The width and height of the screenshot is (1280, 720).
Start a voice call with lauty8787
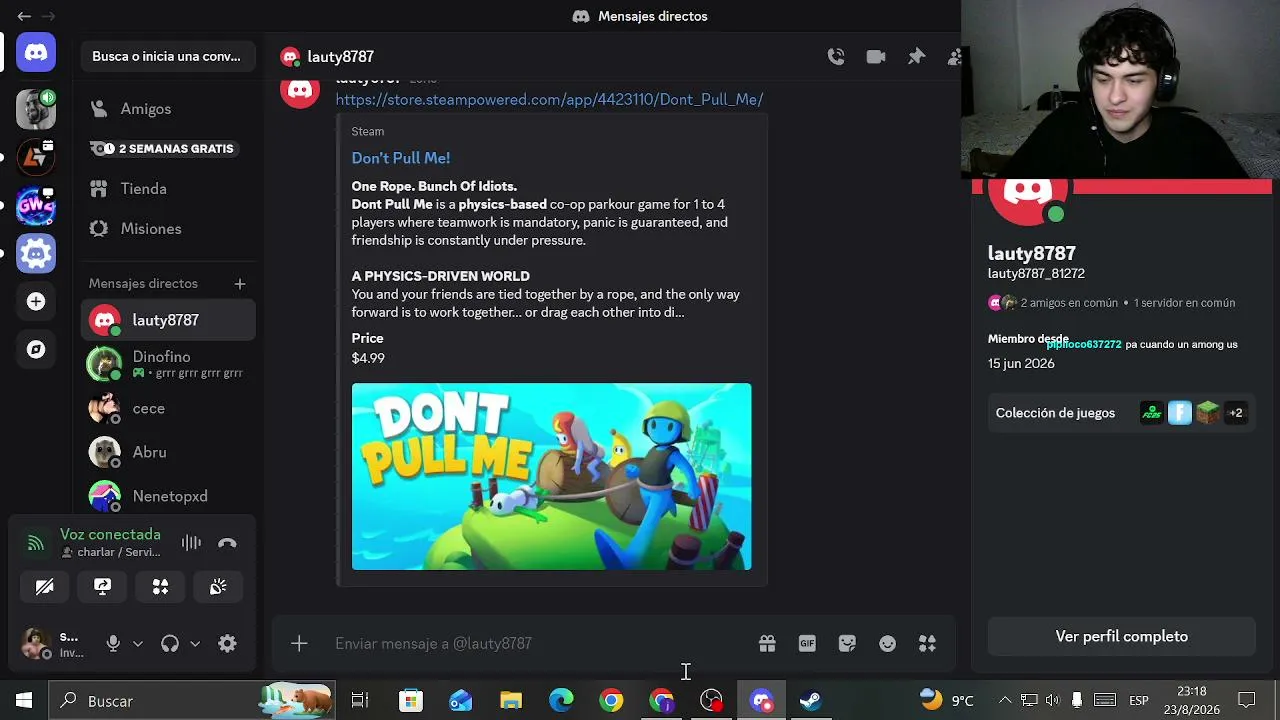(x=836, y=57)
